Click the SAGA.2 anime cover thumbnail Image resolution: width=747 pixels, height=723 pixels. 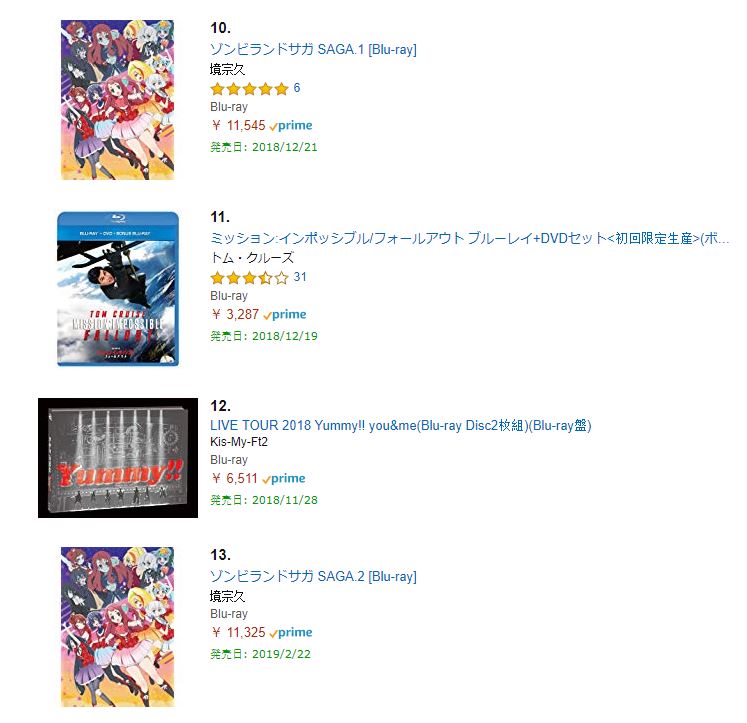[x=118, y=627]
